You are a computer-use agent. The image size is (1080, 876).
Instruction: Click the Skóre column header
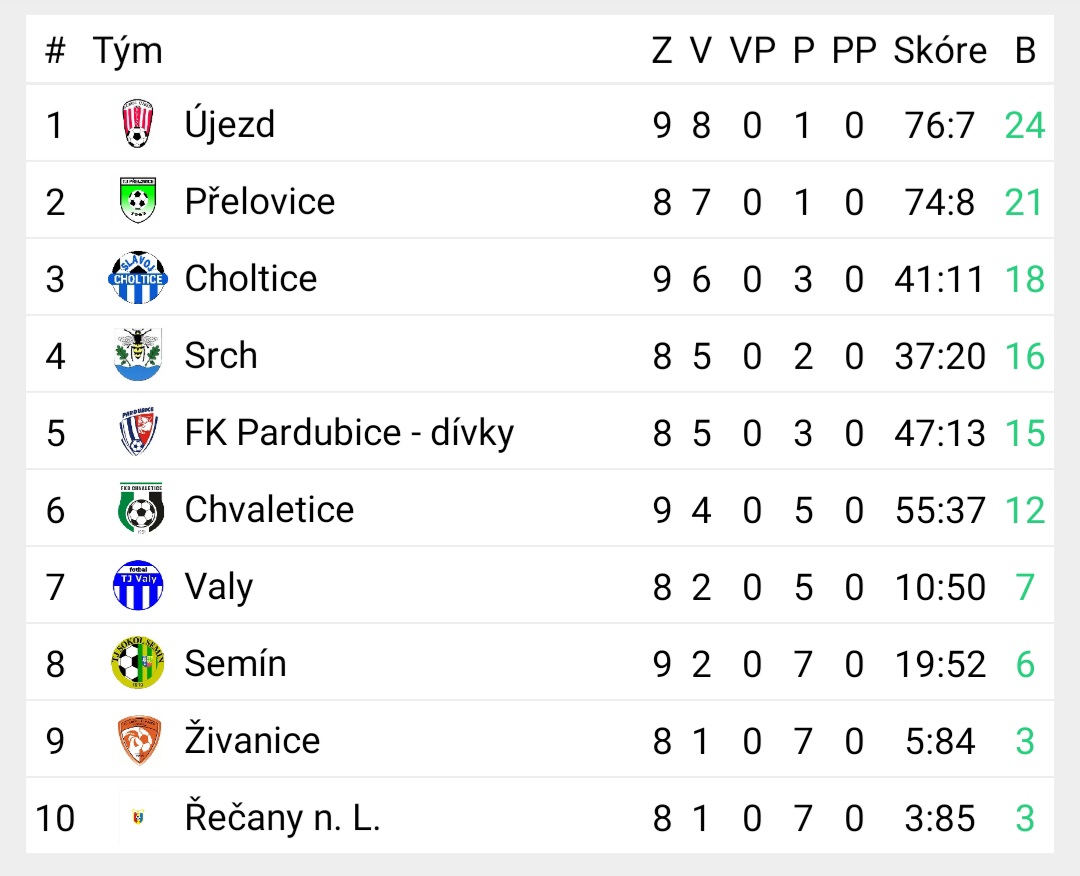(x=940, y=50)
